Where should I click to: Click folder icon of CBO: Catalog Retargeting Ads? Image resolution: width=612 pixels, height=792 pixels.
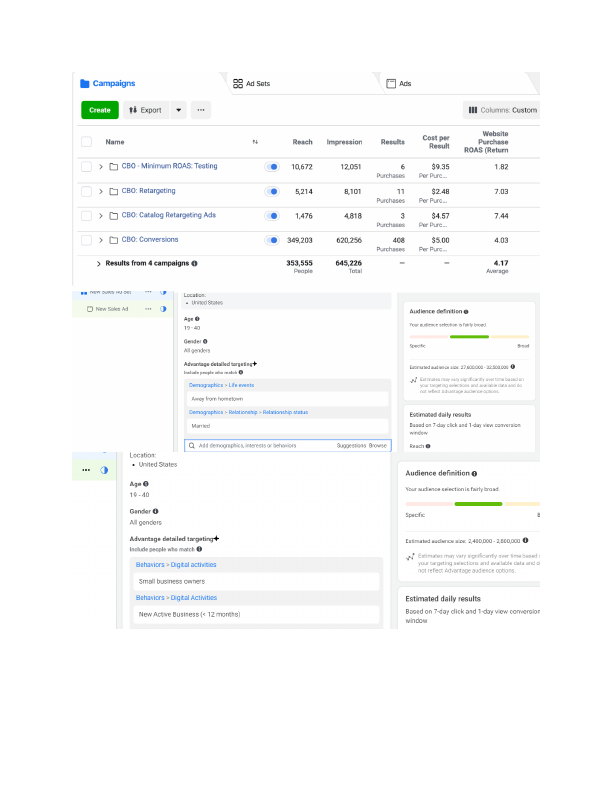[114, 216]
